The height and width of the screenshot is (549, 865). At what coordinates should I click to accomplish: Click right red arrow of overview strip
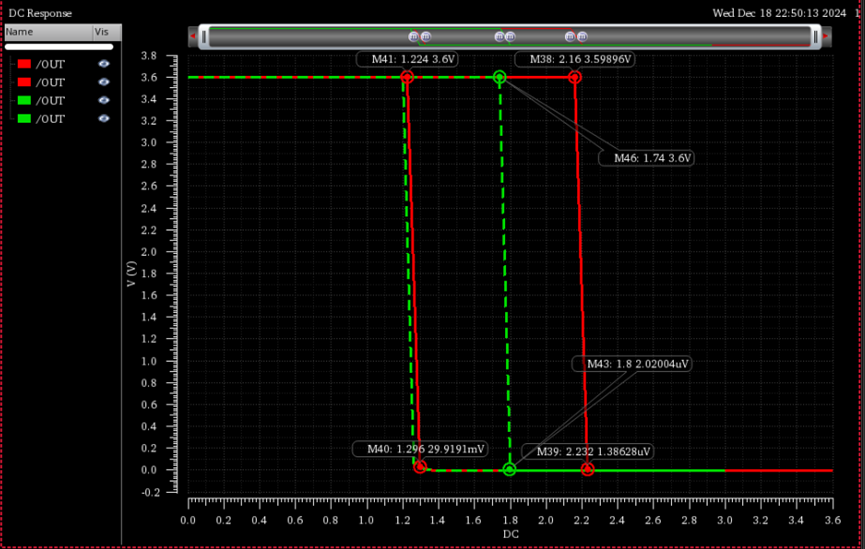826,36
